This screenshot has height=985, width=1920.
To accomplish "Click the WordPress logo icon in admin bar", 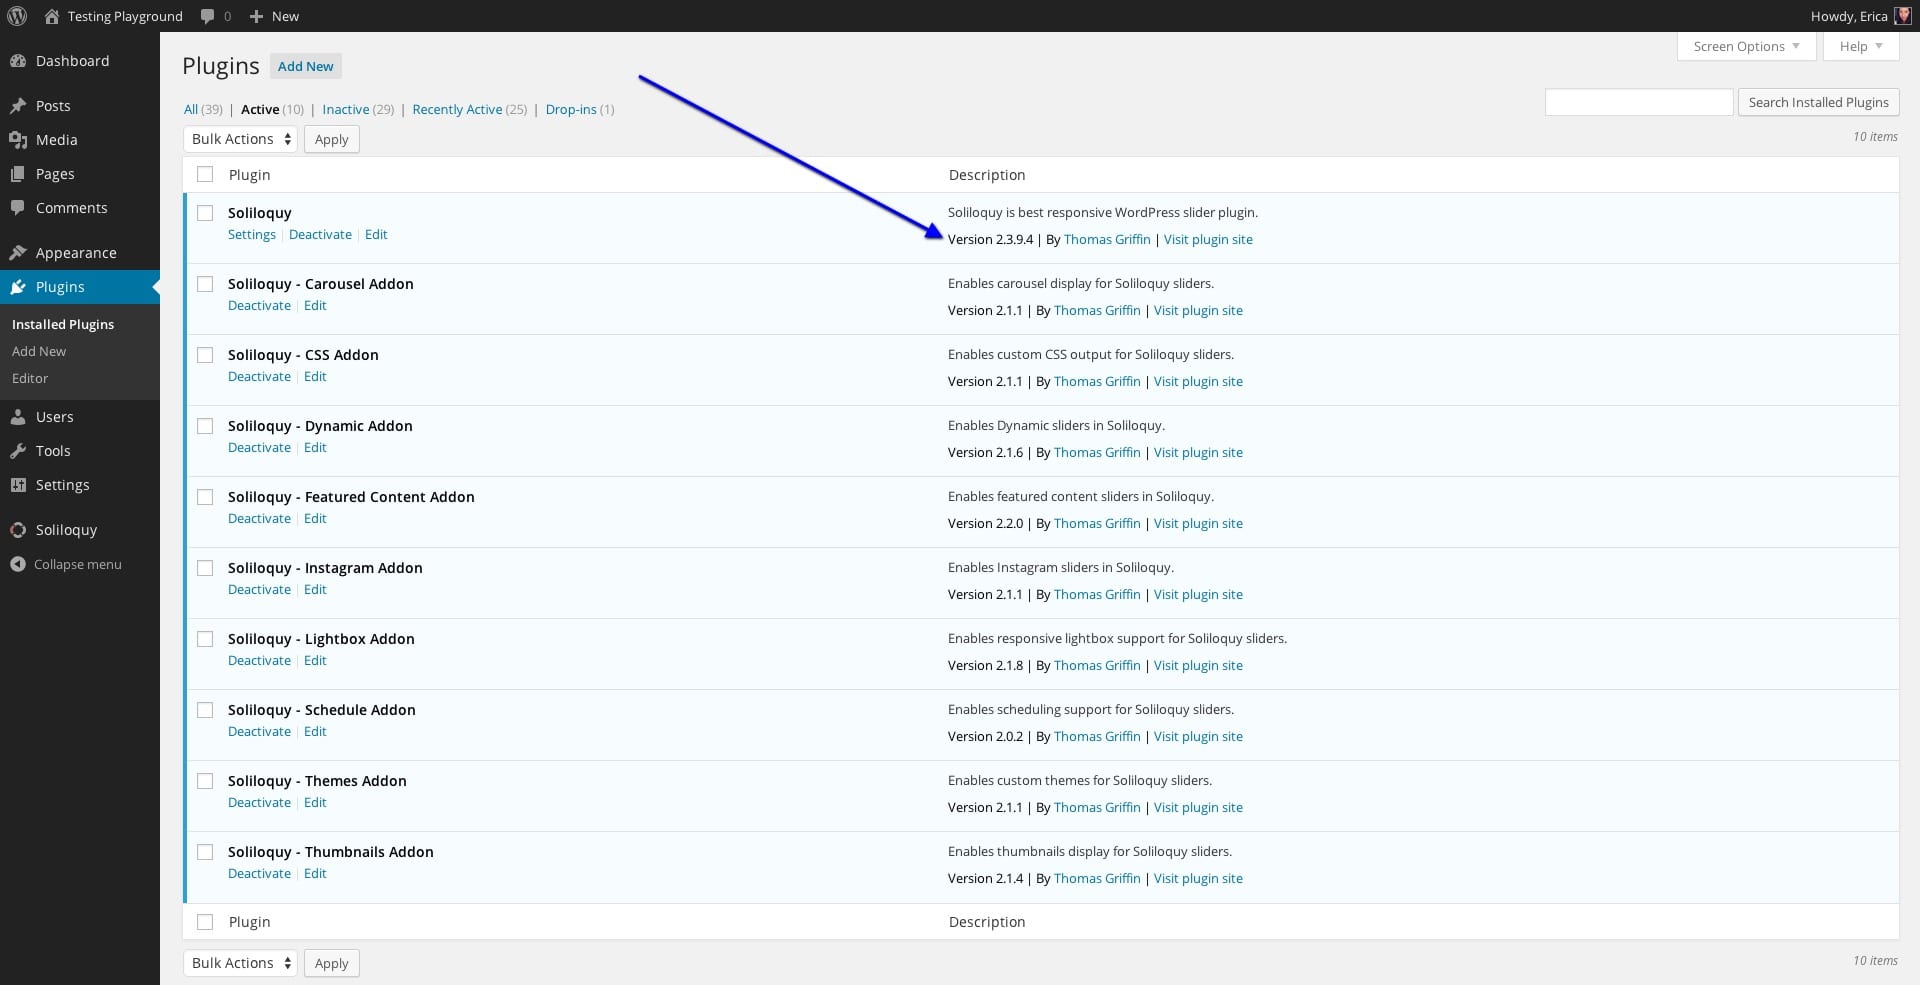I will coord(17,16).
